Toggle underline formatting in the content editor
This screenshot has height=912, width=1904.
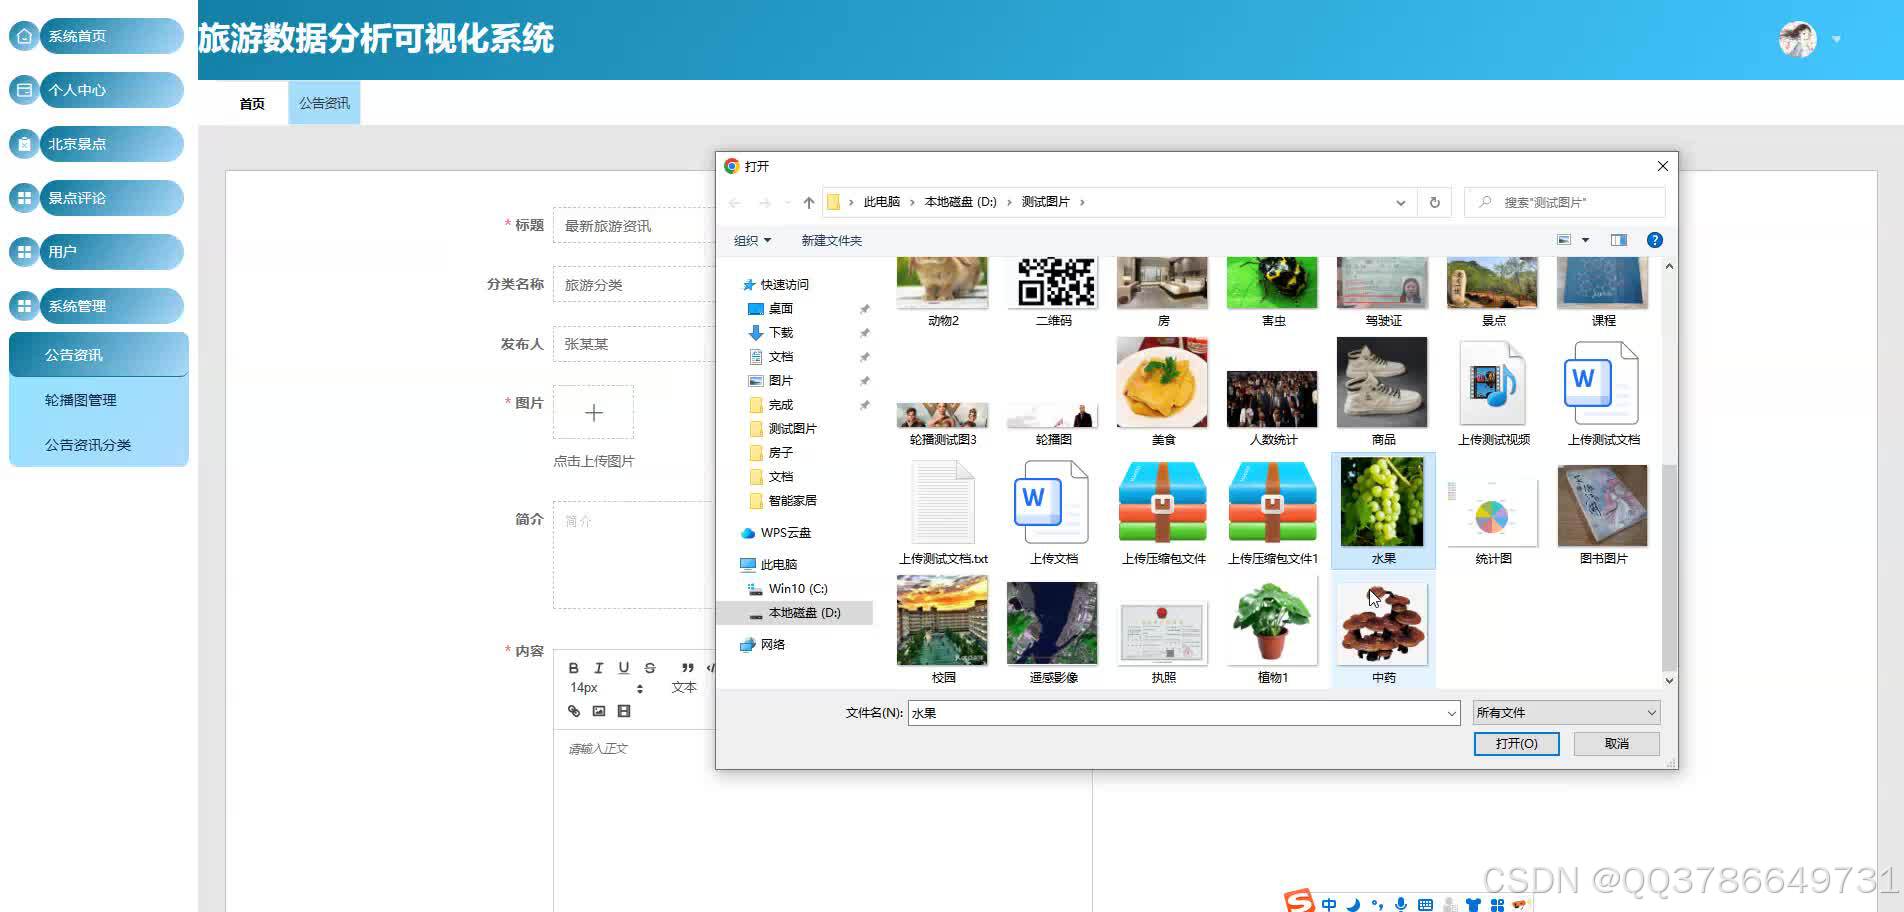(623, 668)
